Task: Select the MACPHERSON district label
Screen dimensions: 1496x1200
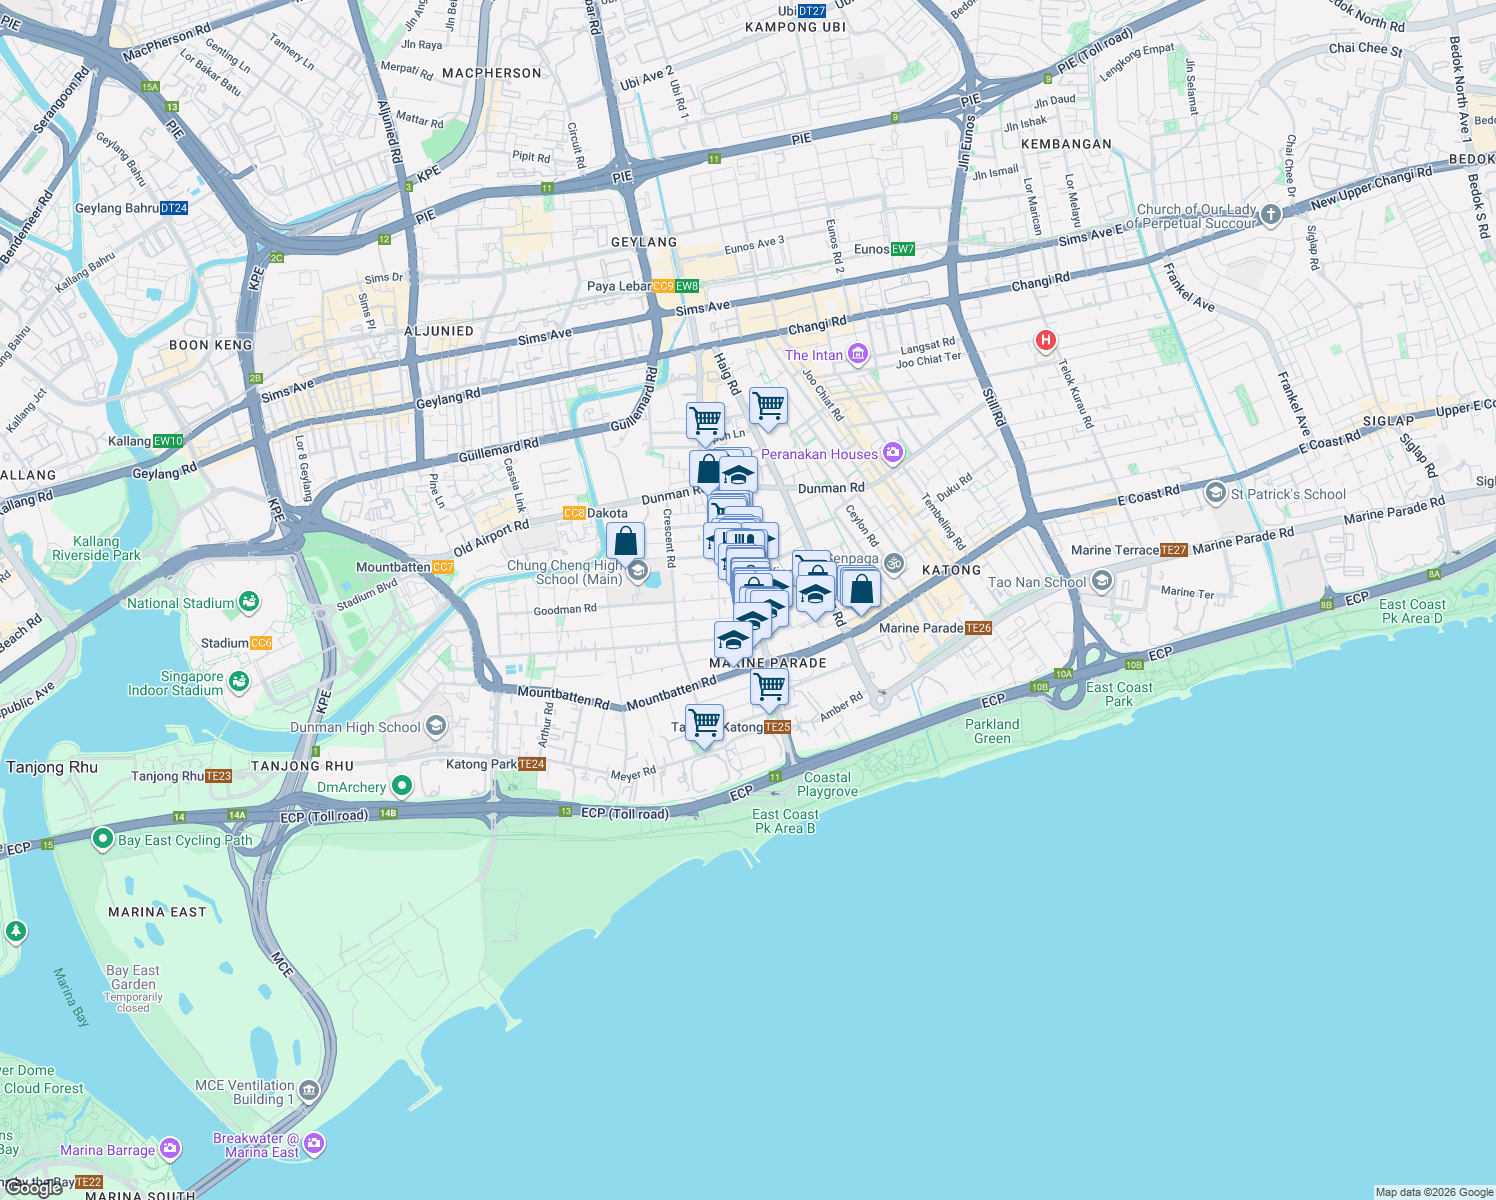Action: coord(492,73)
